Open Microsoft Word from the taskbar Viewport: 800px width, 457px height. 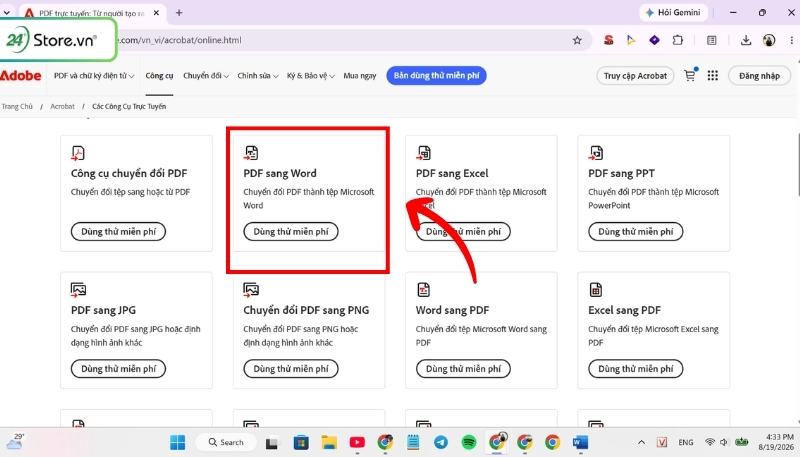pyautogui.click(x=581, y=442)
